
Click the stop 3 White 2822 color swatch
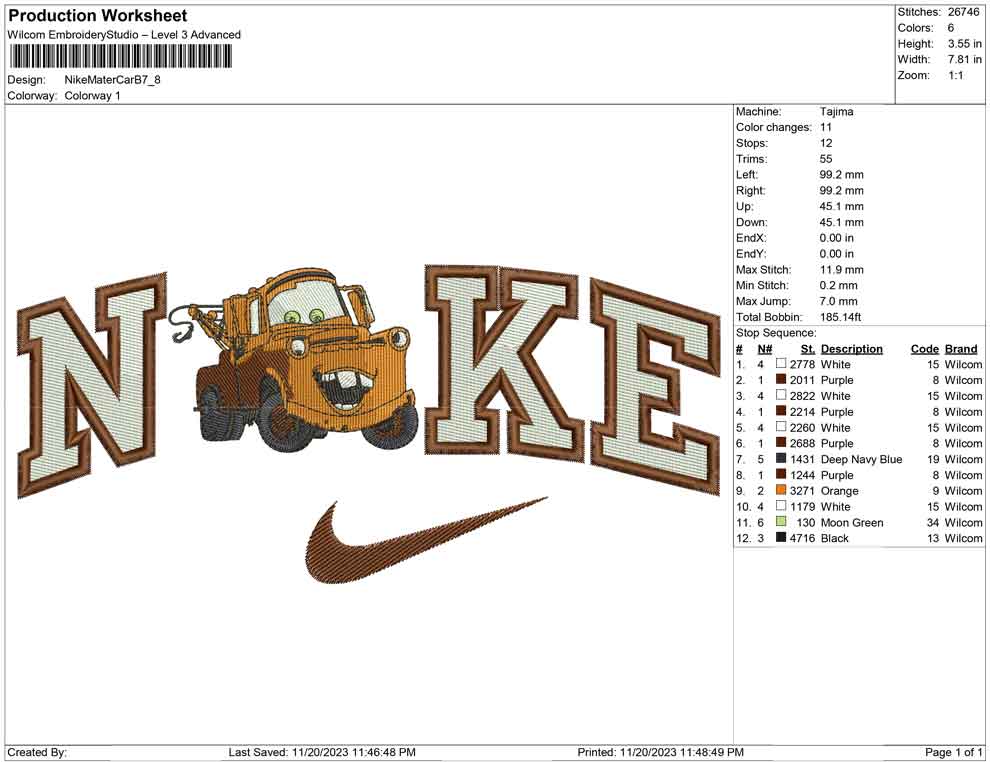pos(781,395)
